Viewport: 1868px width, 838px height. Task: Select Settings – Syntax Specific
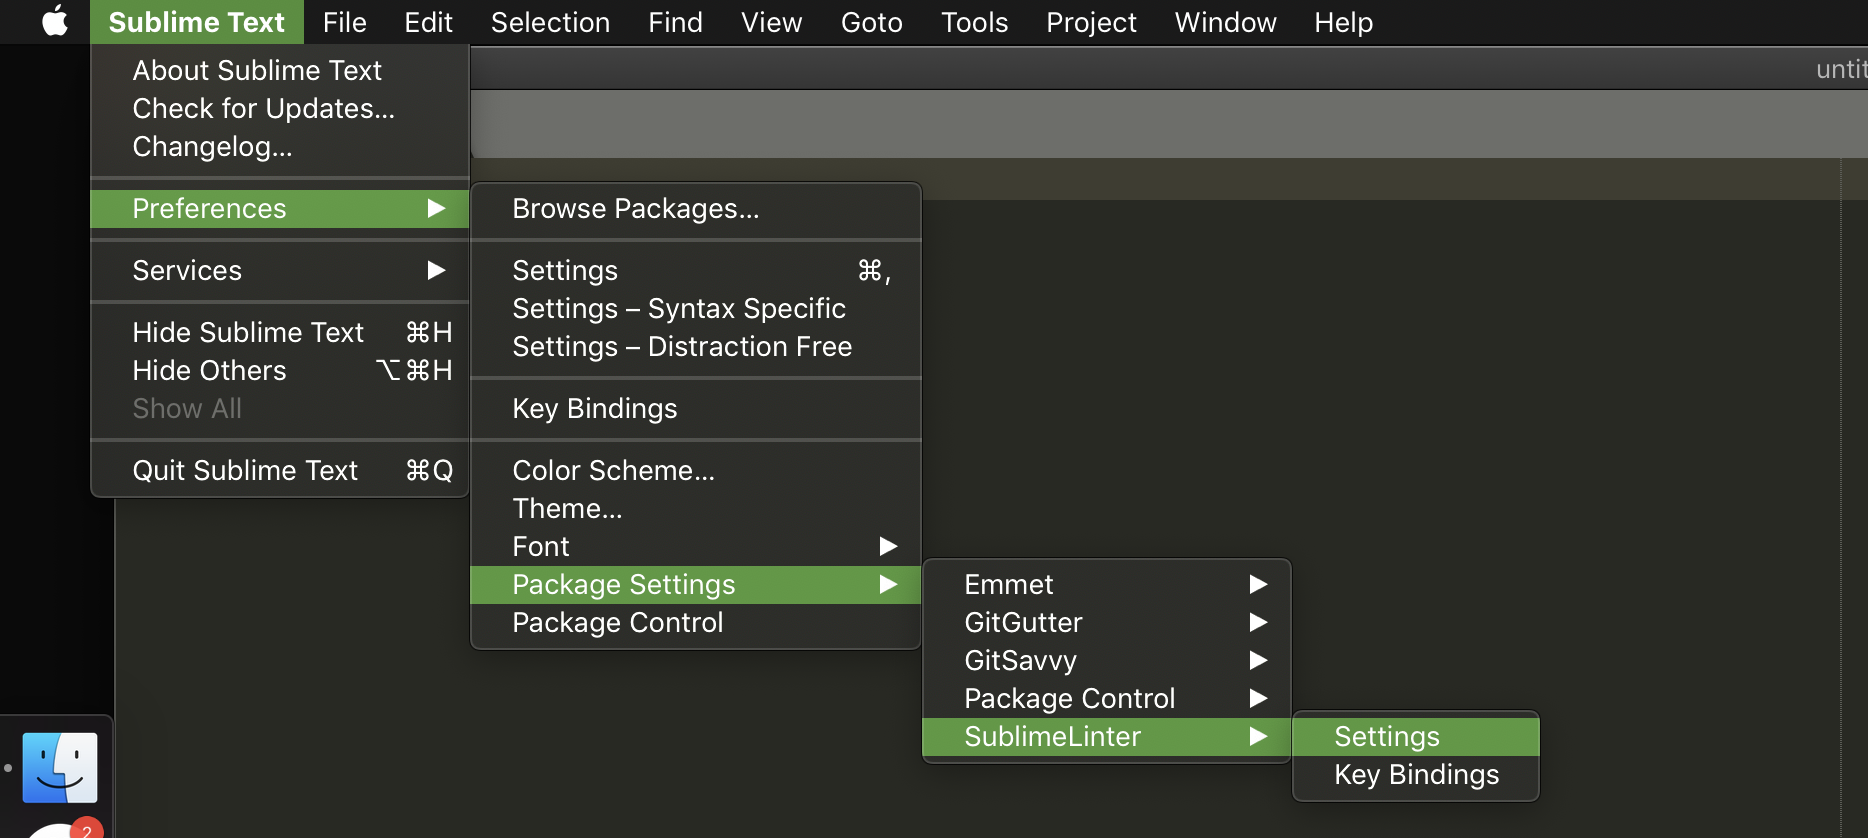[679, 308]
